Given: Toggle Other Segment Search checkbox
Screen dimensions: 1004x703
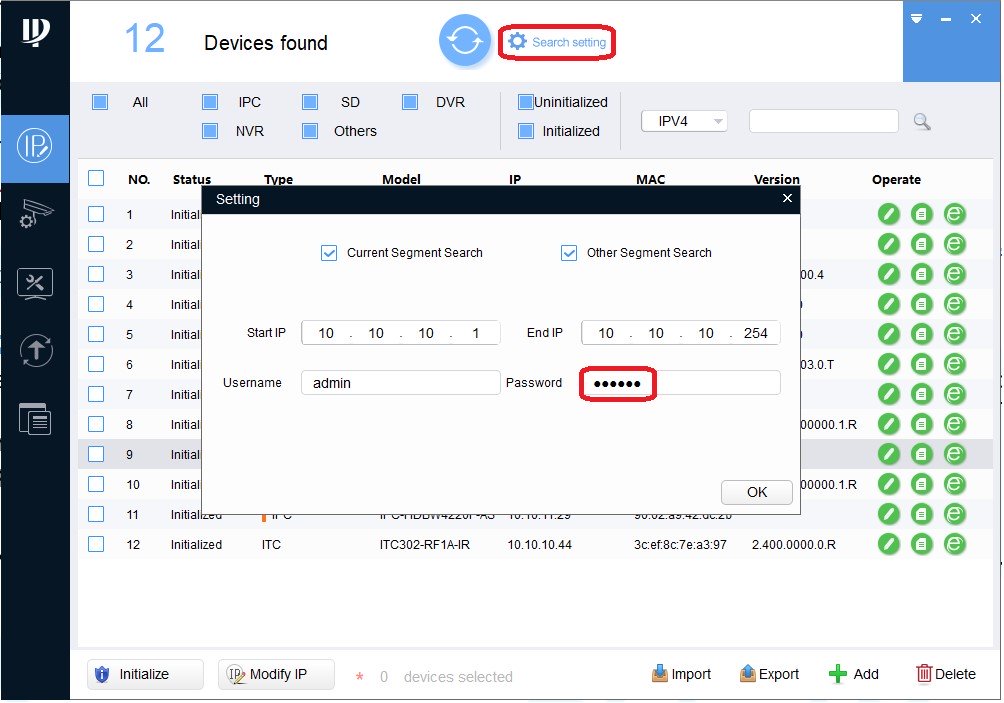Looking at the screenshot, I should click(x=569, y=253).
